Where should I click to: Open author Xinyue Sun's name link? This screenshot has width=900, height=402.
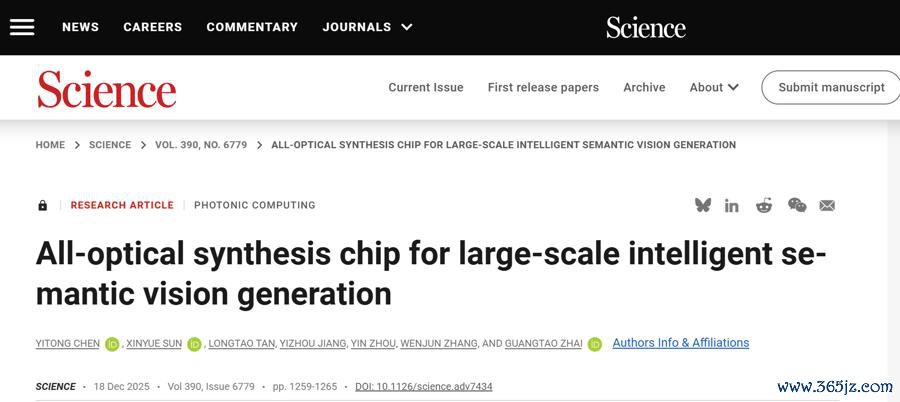tap(153, 344)
